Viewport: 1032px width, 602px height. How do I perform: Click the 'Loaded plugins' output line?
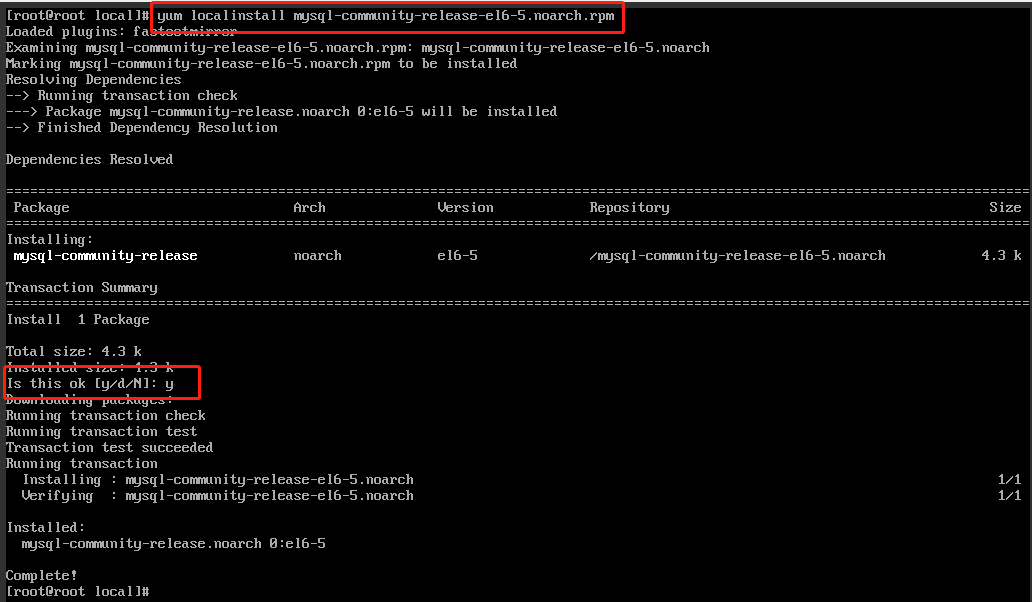pos(121,32)
